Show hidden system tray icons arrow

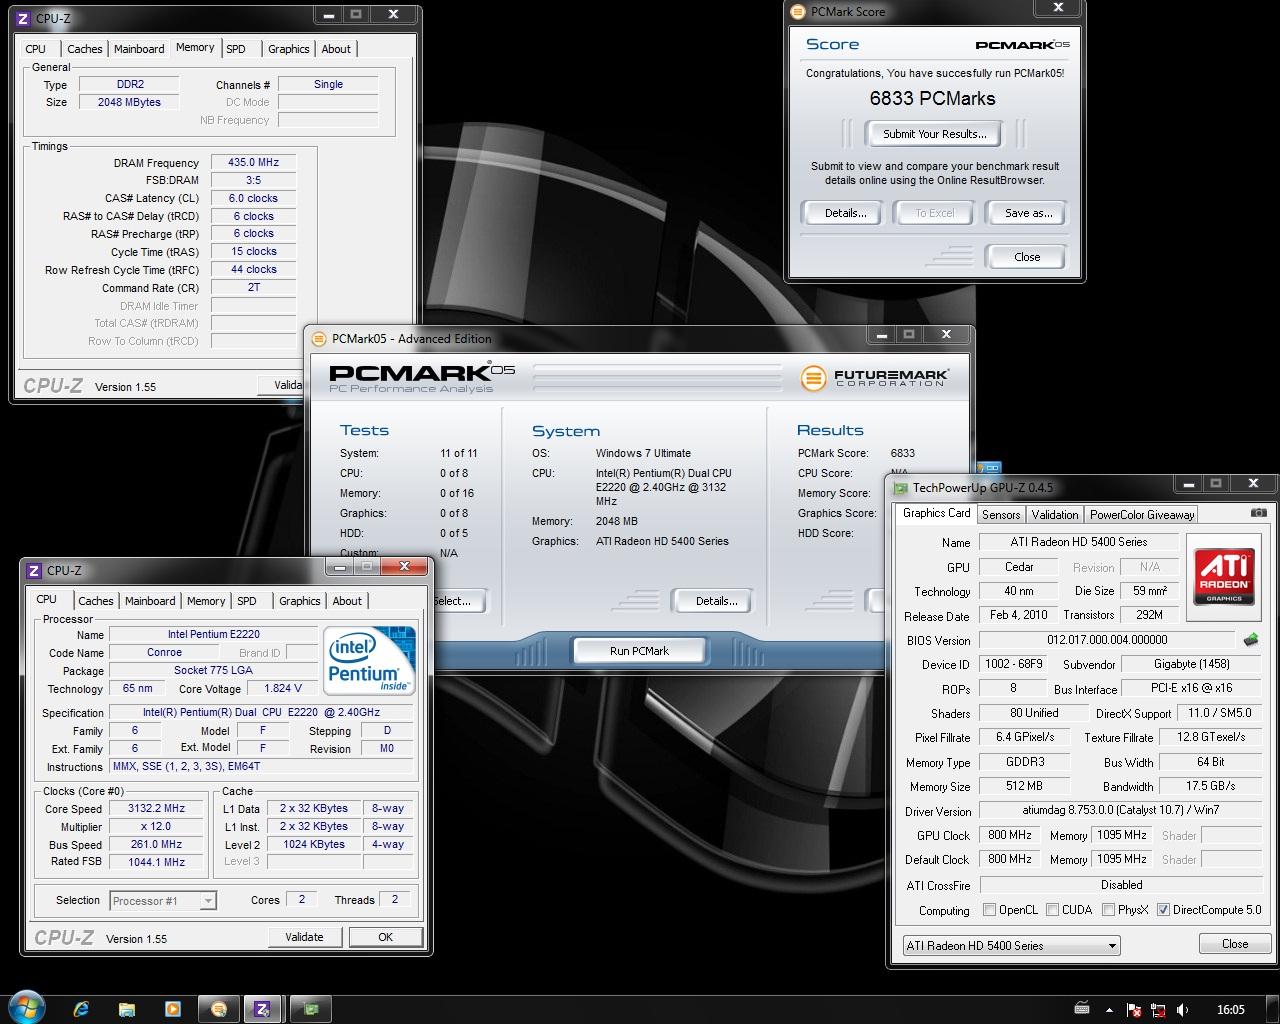[1108, 1010]
